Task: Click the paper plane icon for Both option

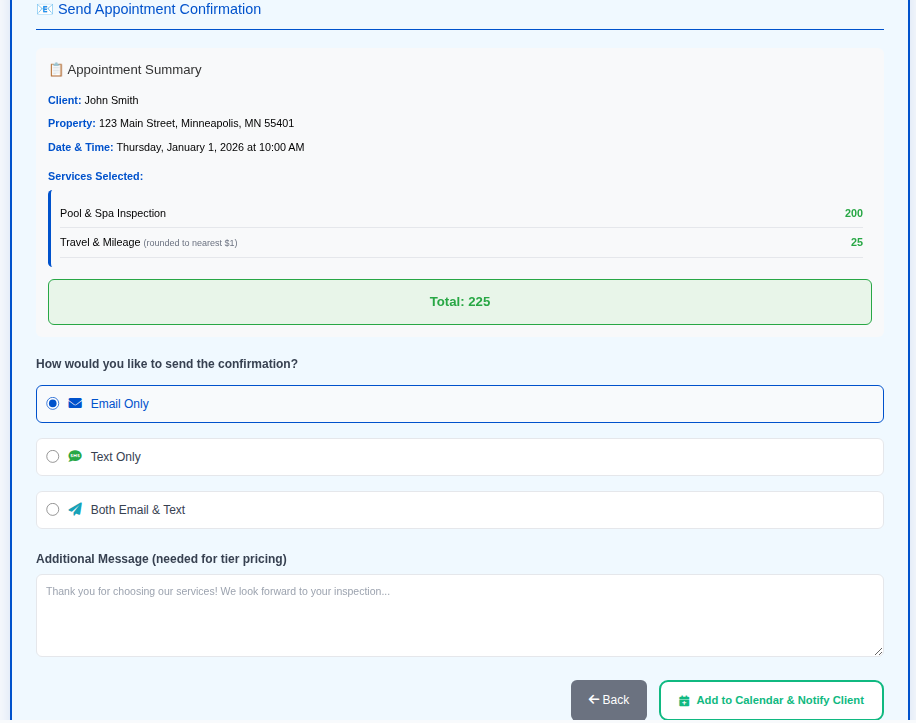Action: (x=75, y=510)
